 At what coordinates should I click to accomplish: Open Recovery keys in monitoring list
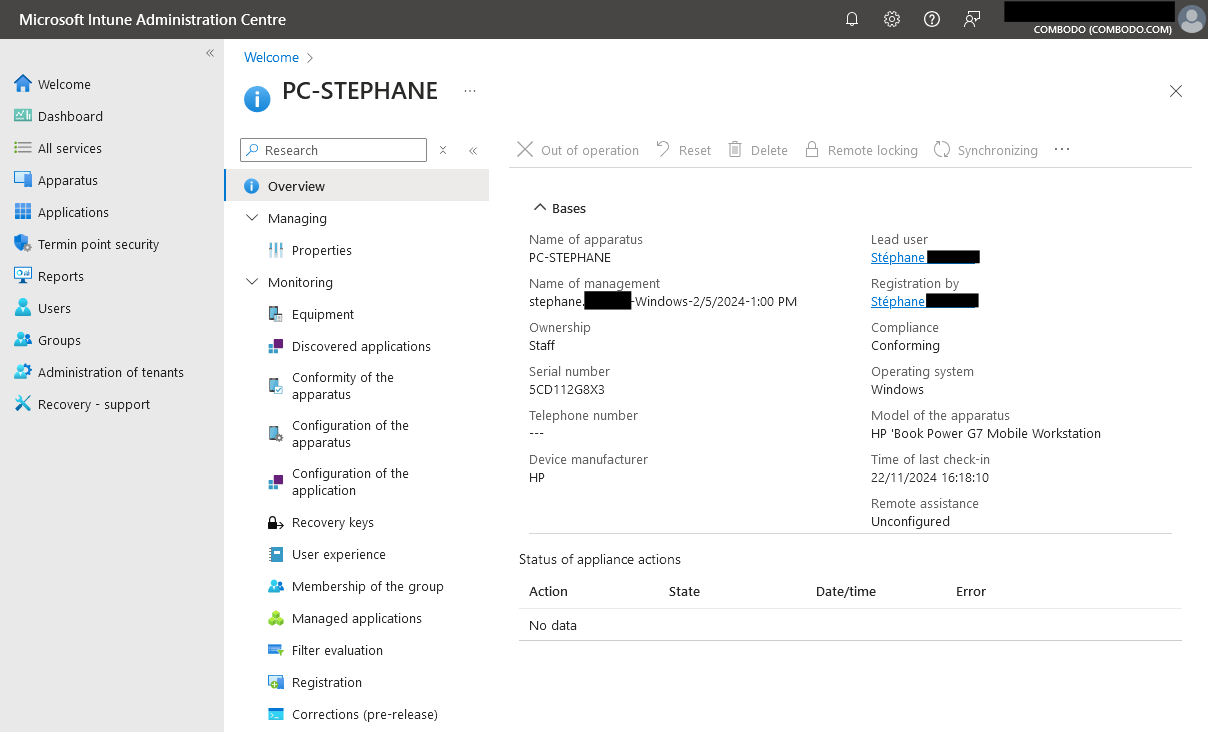[x=332, y=523]
